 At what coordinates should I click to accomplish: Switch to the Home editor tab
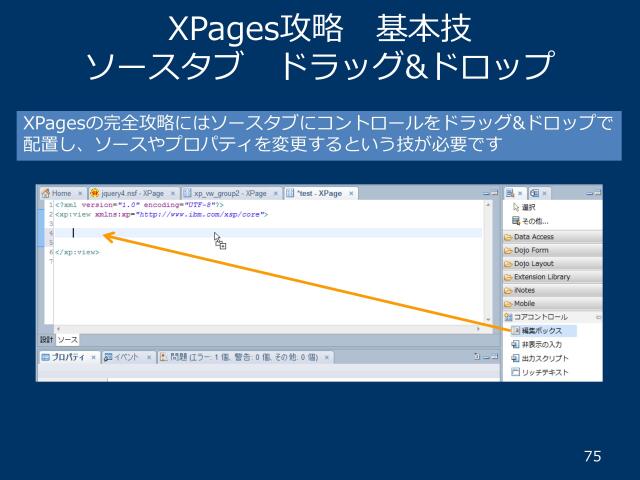point(60,192)
